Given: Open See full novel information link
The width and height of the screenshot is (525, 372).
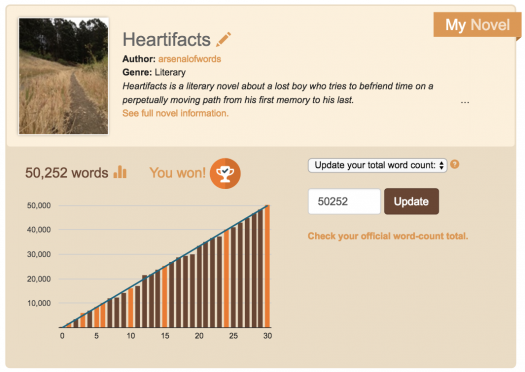Looking at the screenshot, I should 175,113.
